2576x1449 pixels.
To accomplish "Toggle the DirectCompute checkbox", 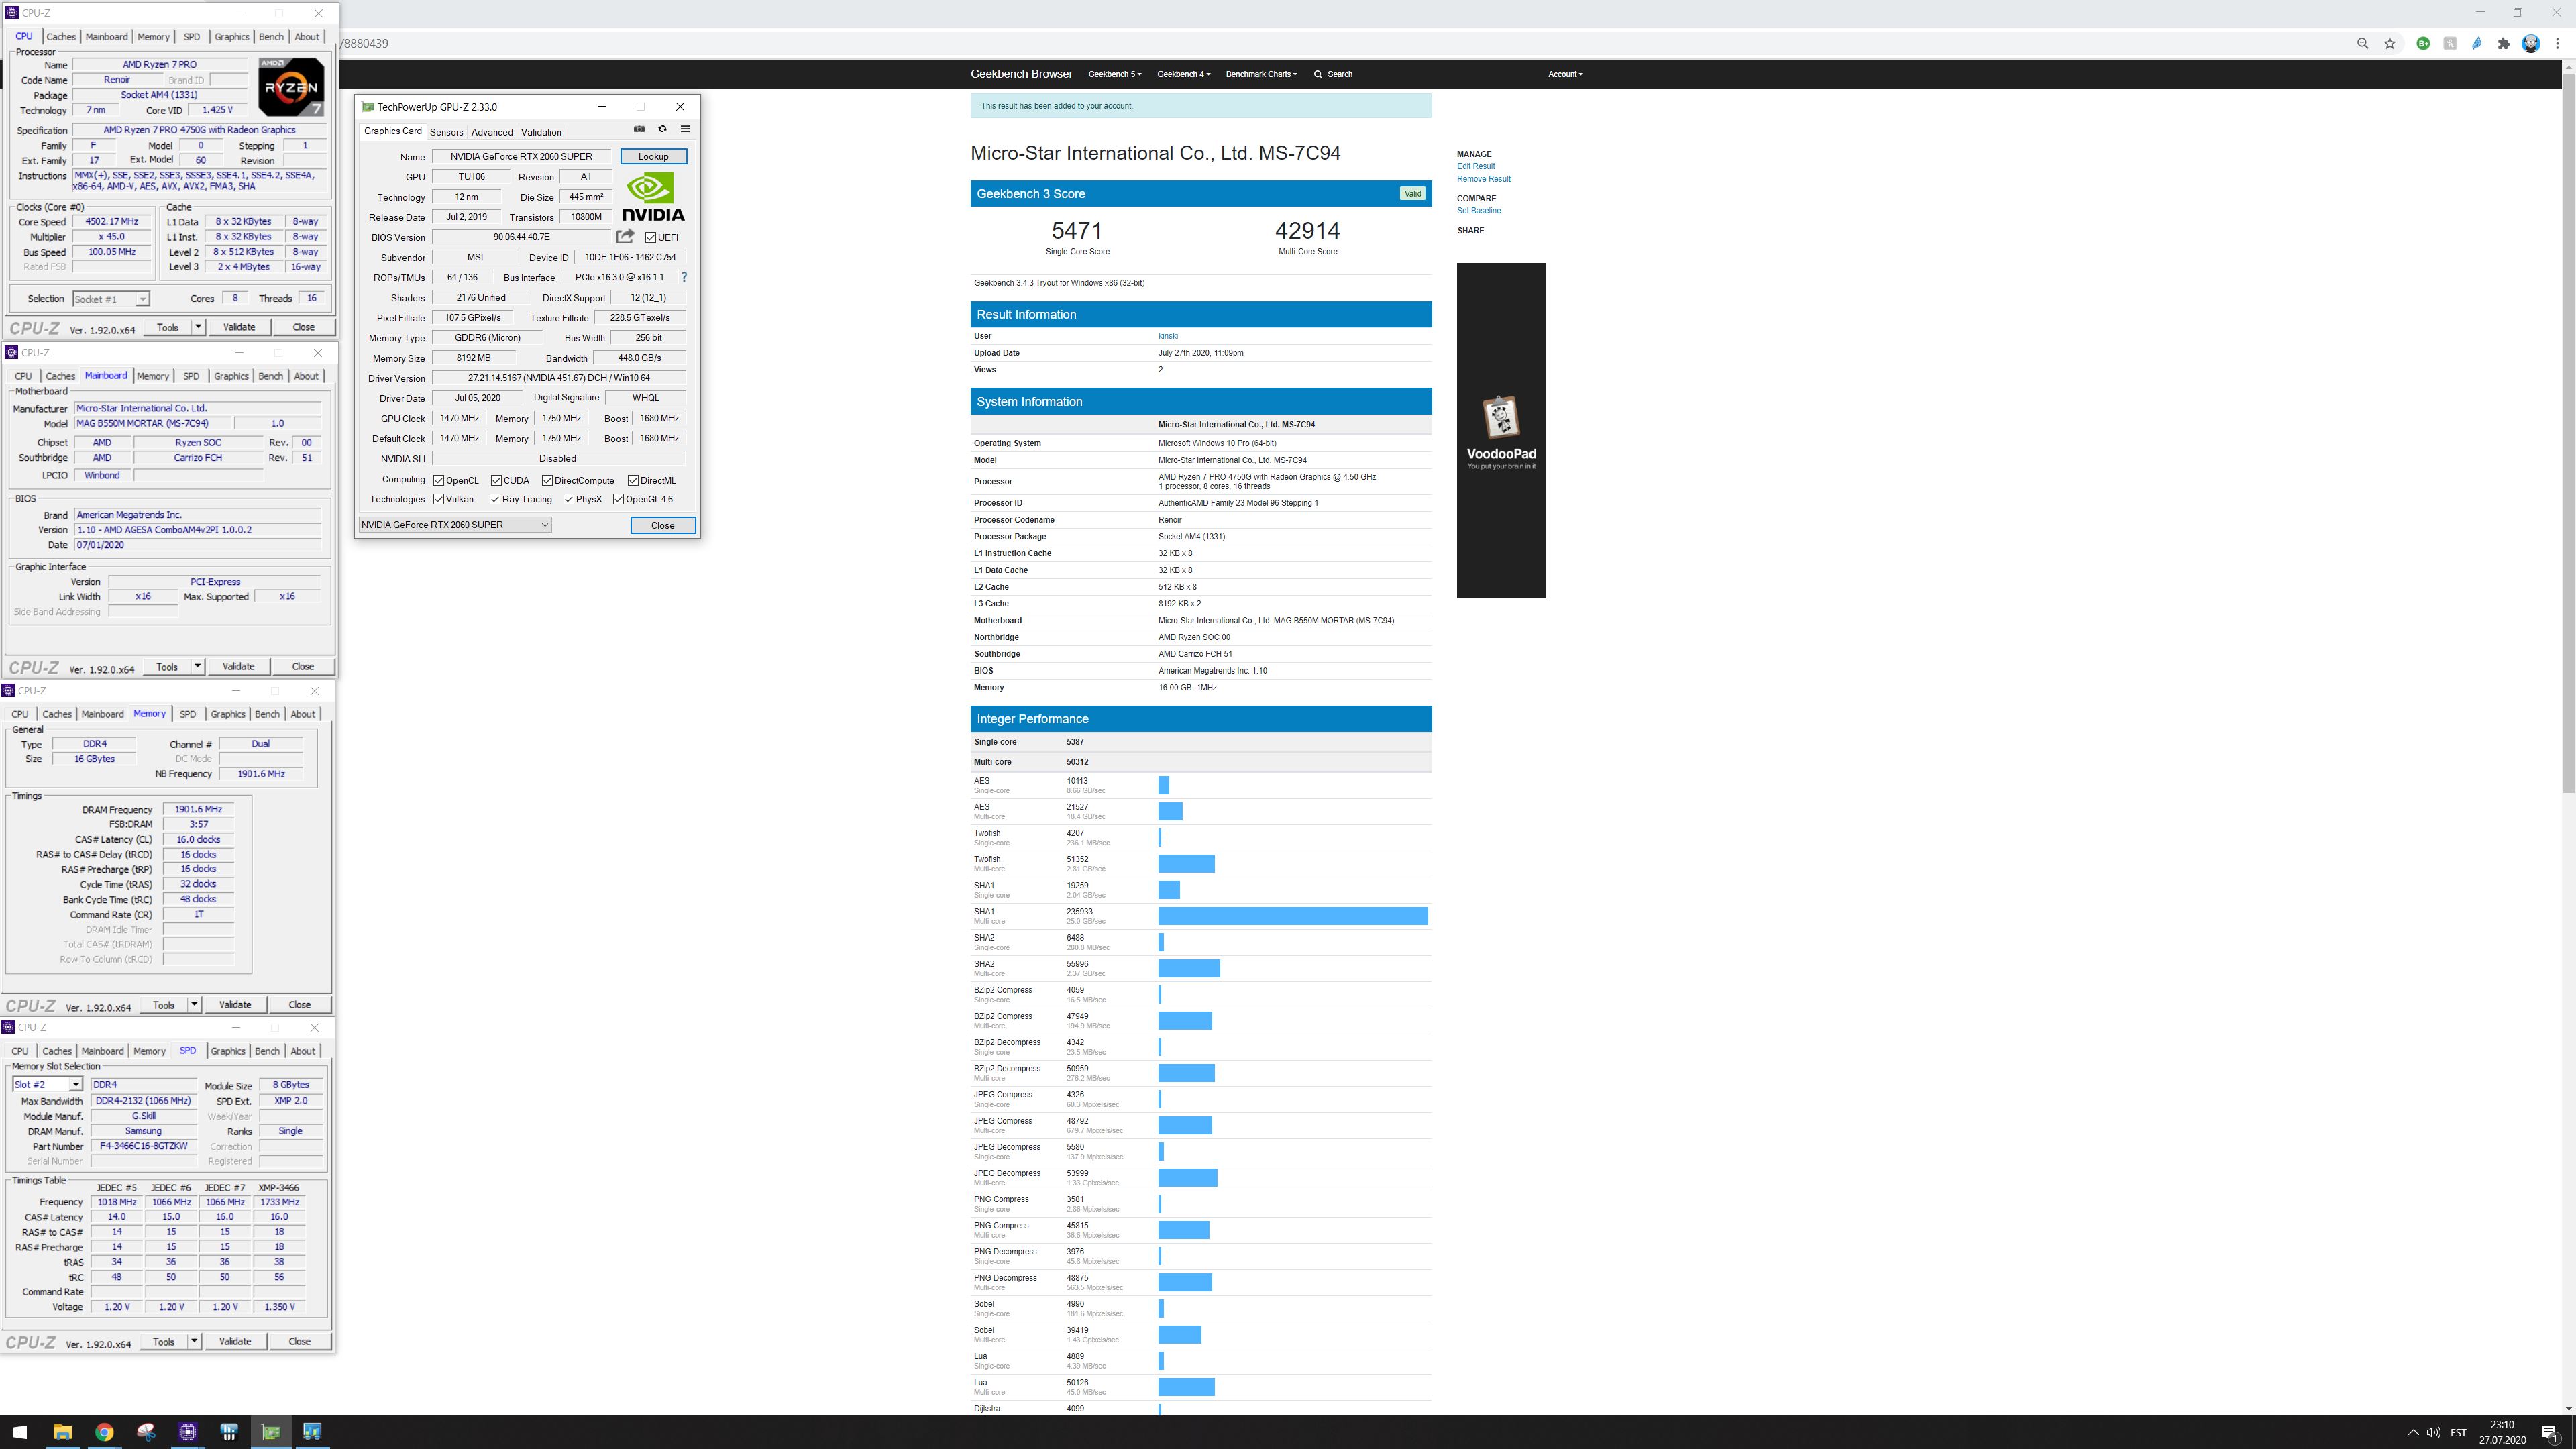I will tap(547, 480).
